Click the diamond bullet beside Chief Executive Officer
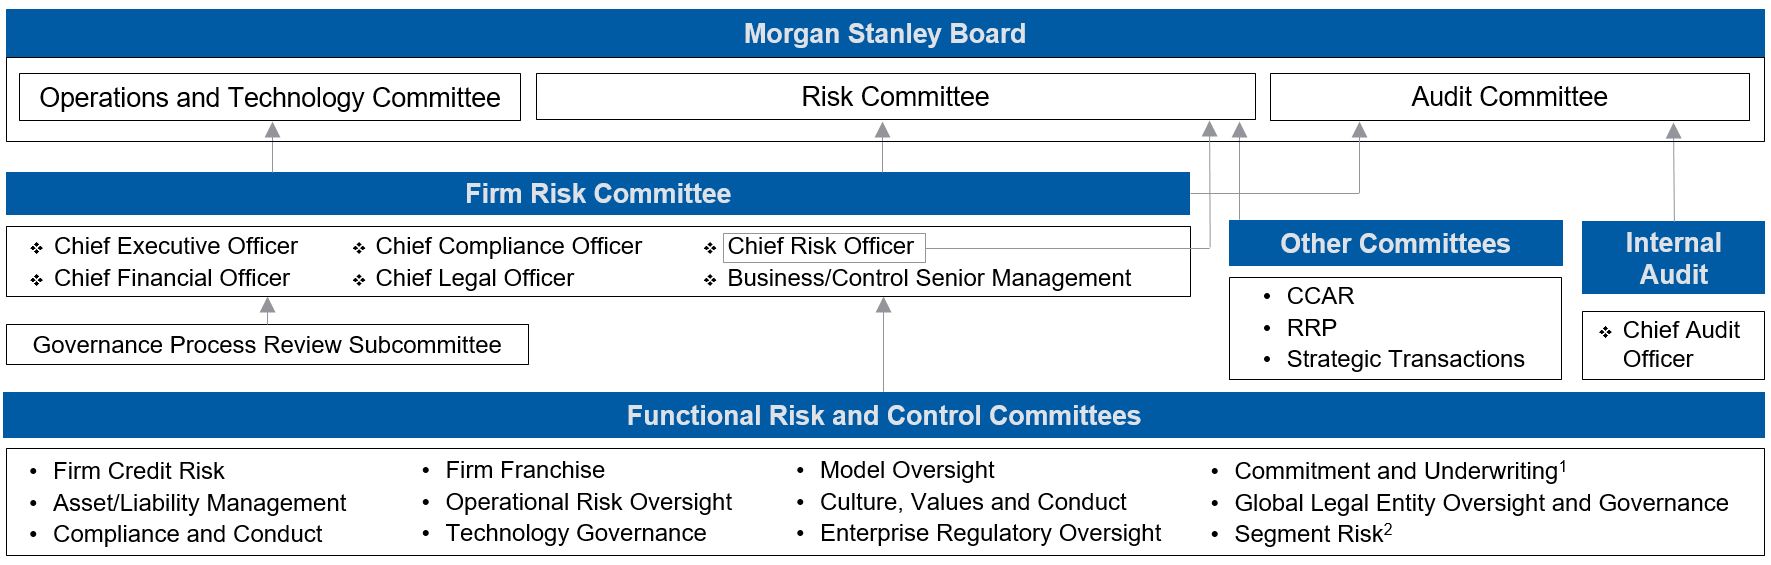Image resolution: width=1771 pixels, height=565 pixels. [x=37, y=248]
